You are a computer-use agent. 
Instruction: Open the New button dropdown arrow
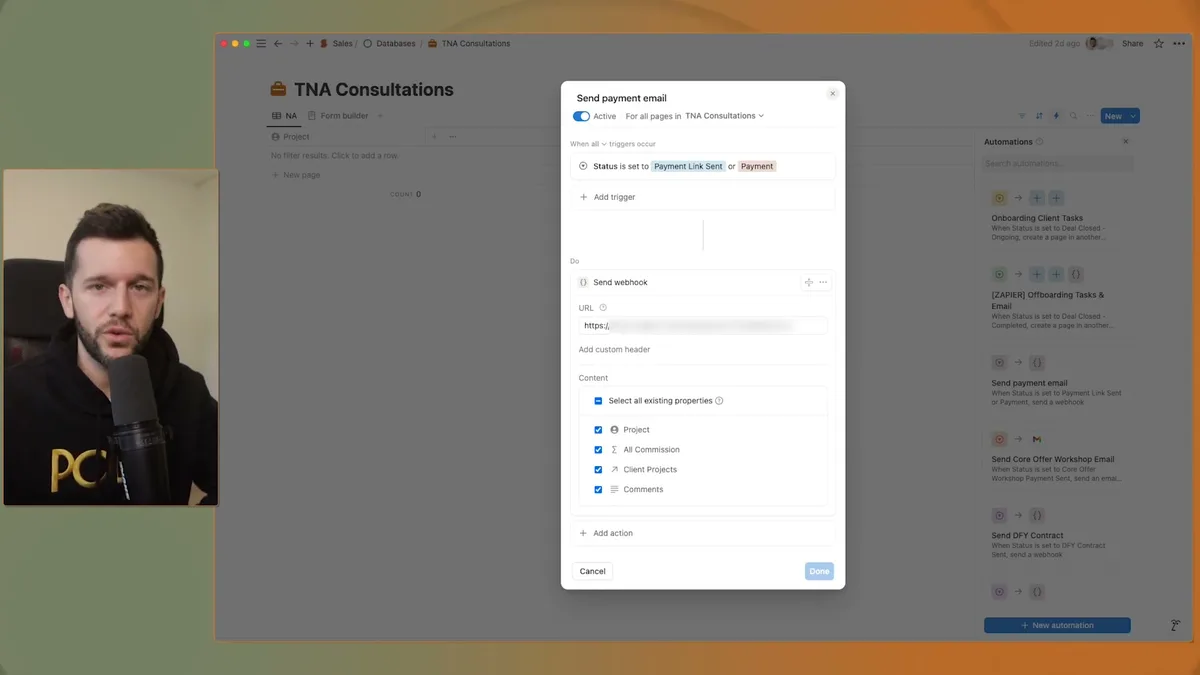coord(1131,115)
